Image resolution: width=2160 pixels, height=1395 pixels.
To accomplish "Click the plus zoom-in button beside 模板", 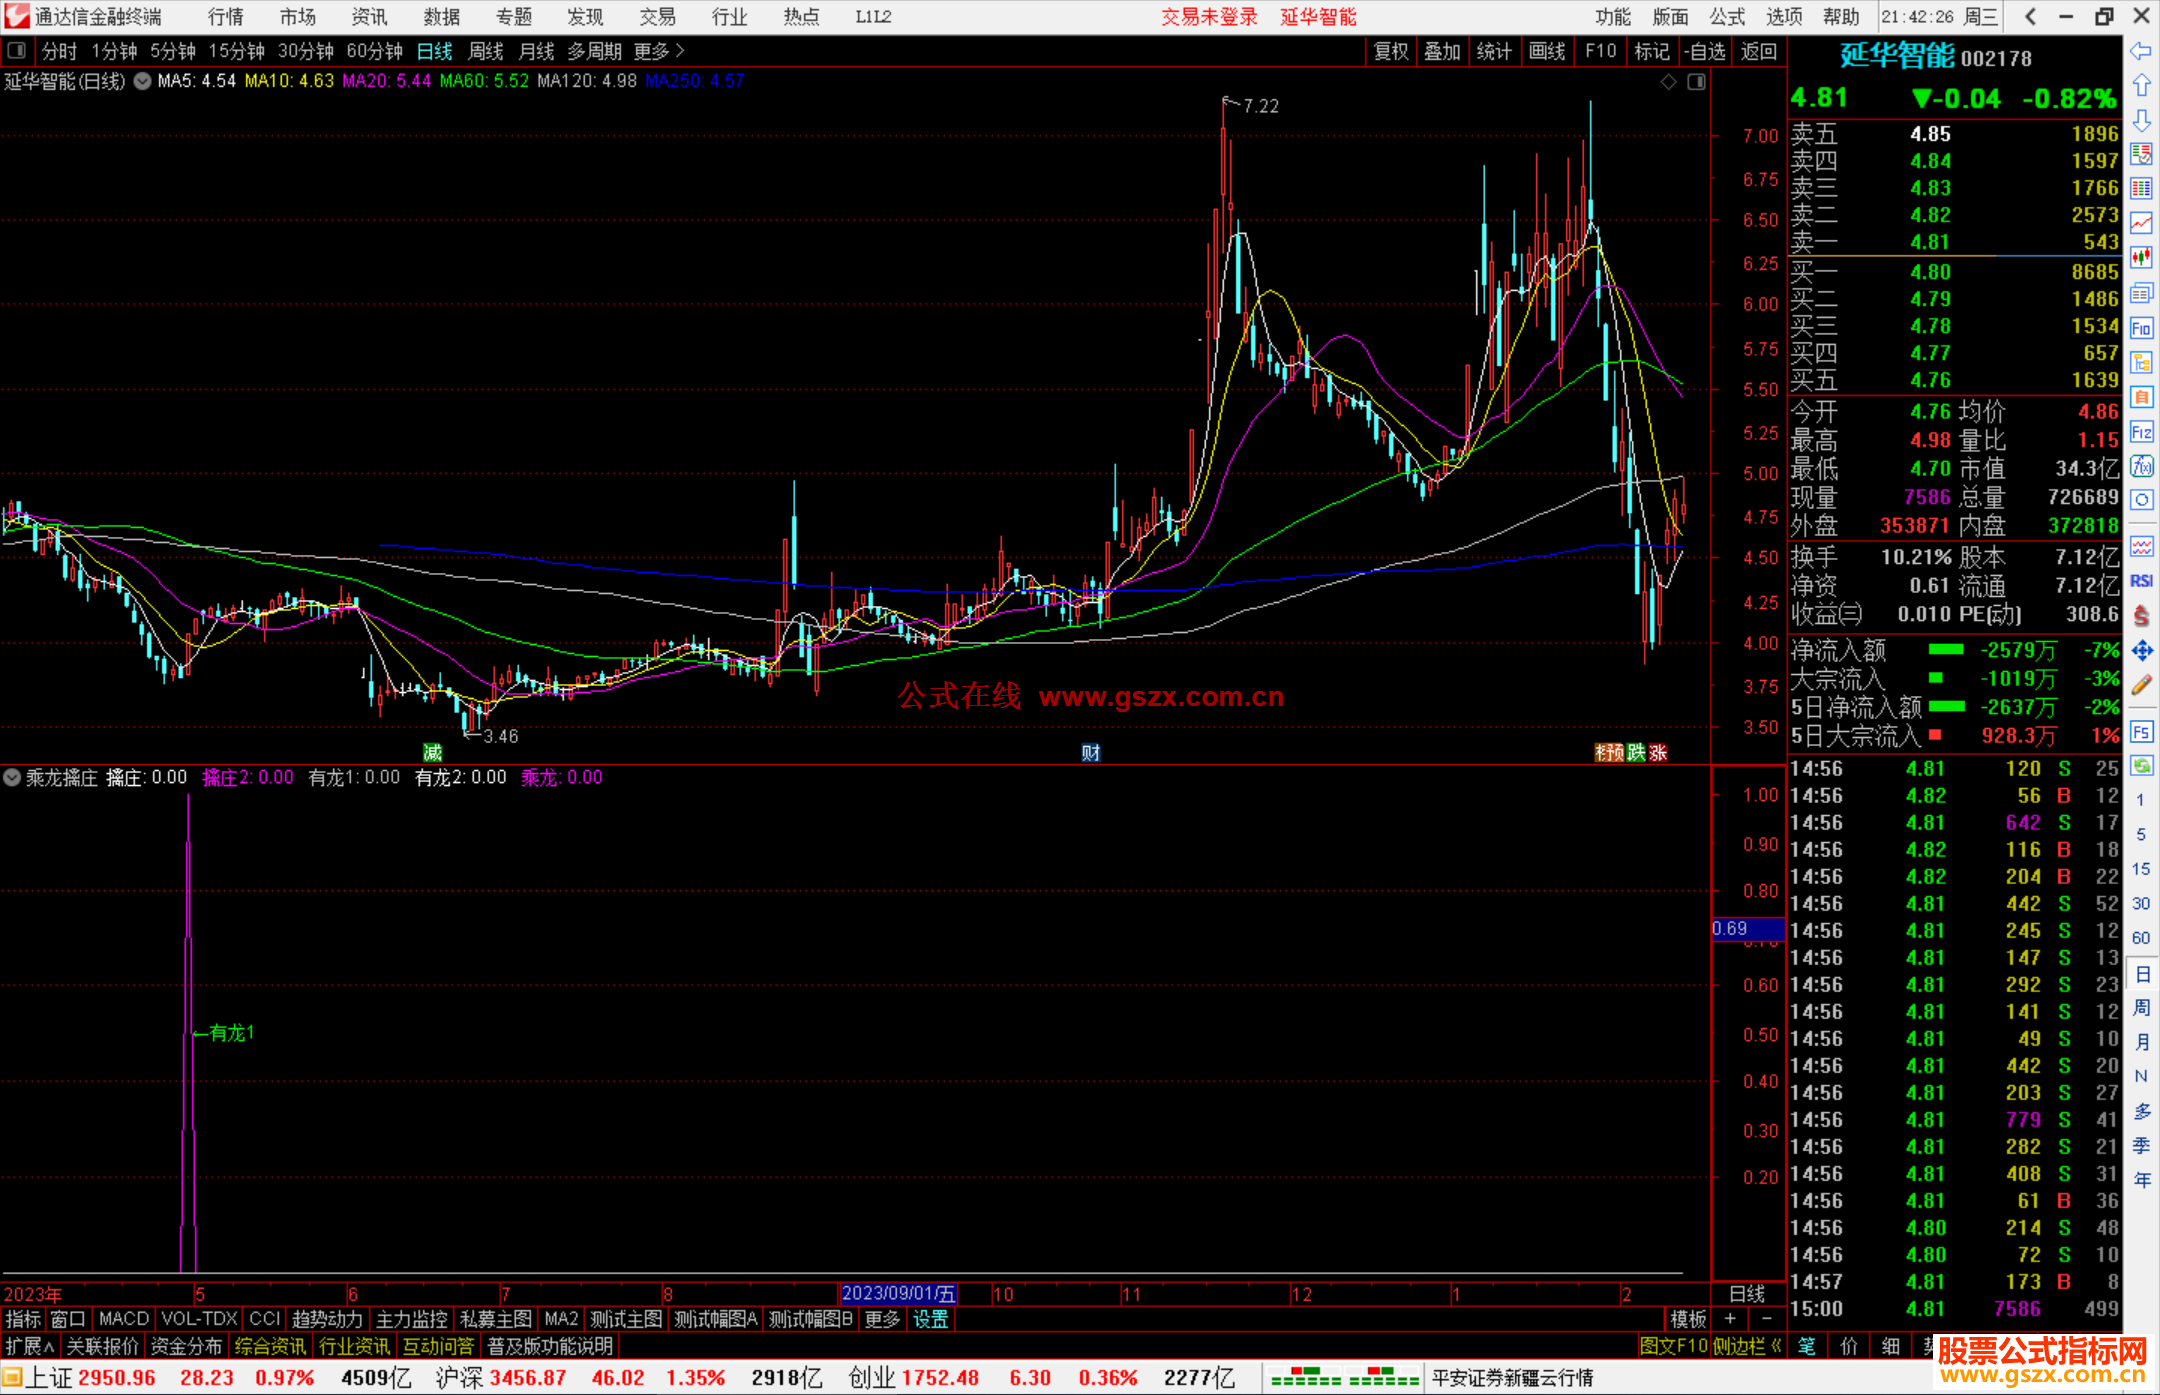I will pos(1730,1319).
